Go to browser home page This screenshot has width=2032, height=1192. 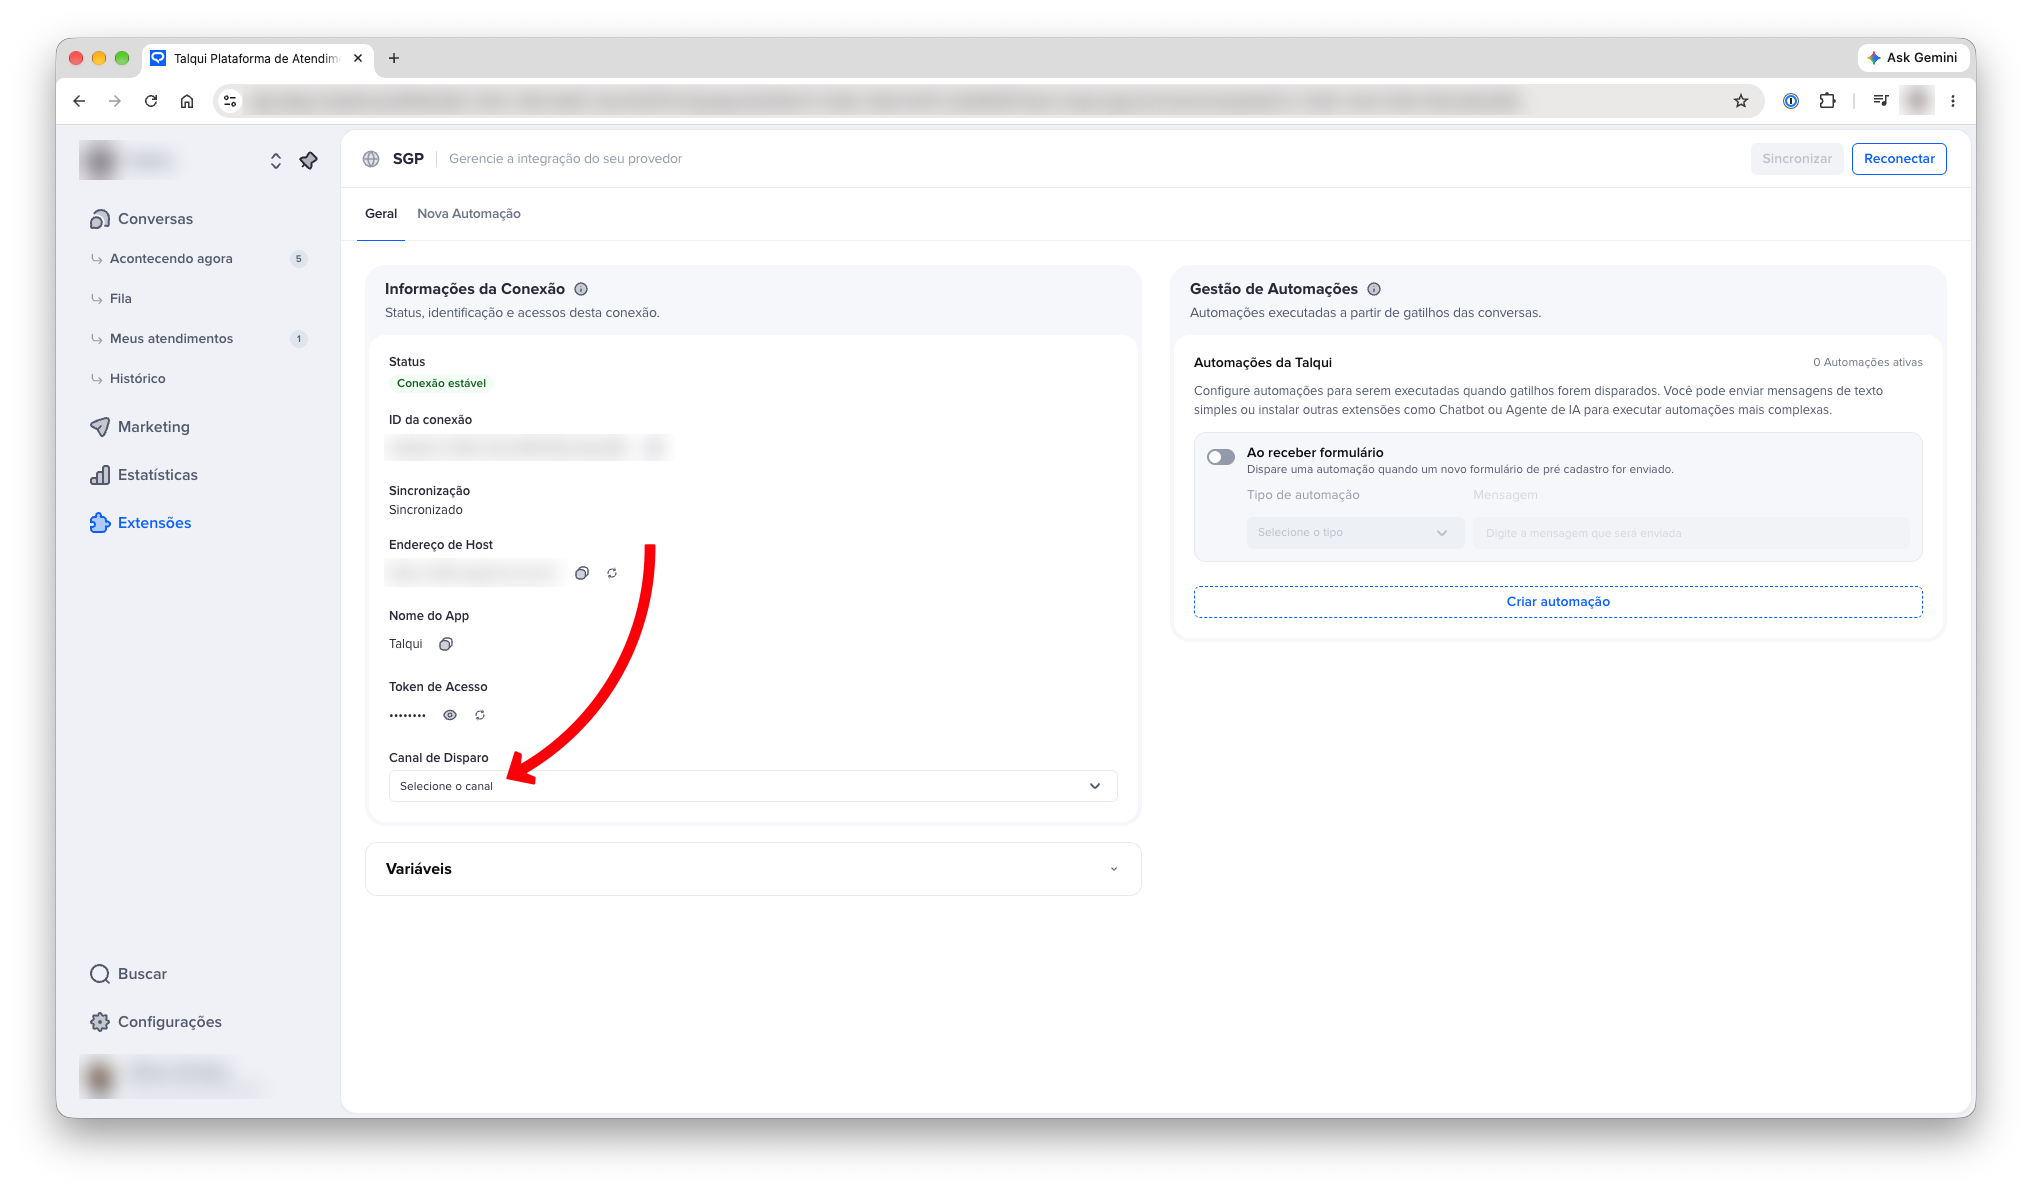coord(187,101)
